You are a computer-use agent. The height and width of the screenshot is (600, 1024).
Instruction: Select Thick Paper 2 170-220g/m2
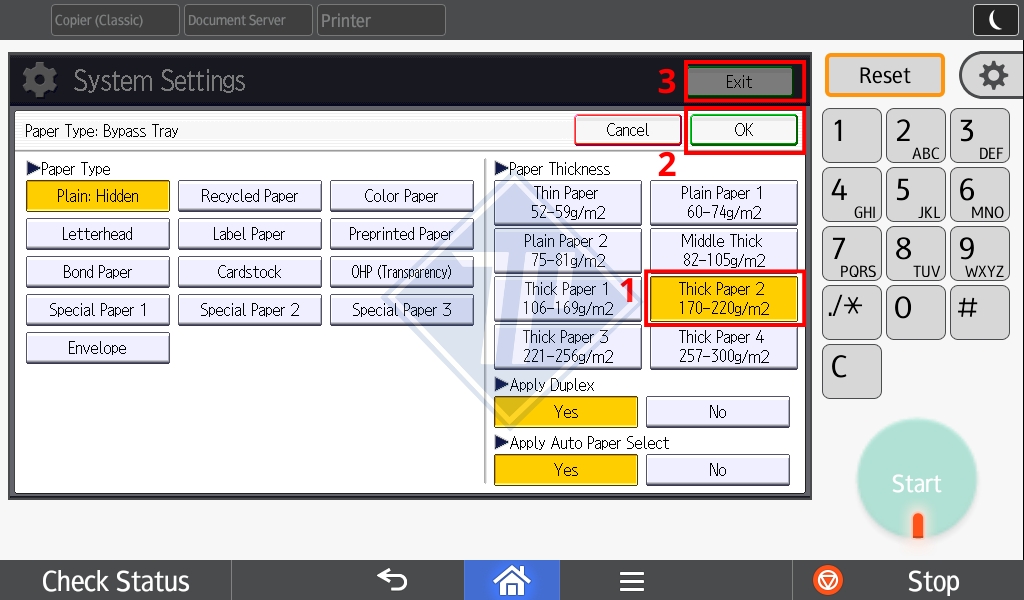(724, 299)
